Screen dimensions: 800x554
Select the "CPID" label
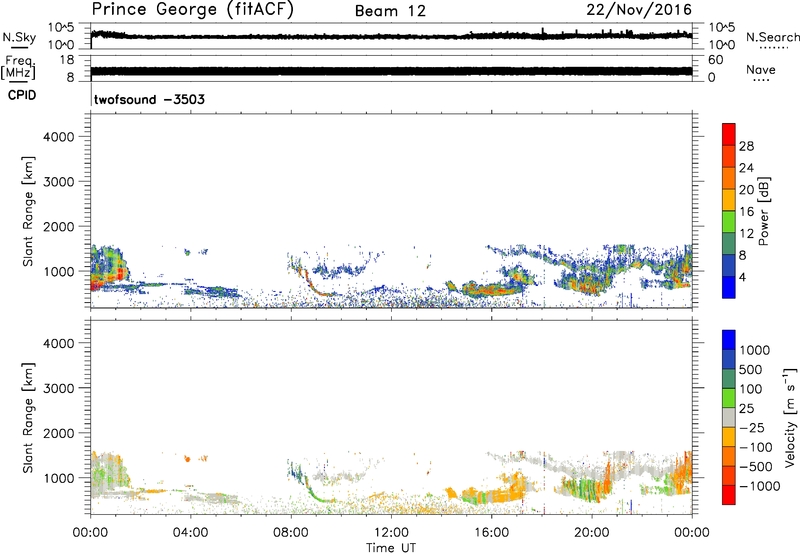(x=22, y=95)
